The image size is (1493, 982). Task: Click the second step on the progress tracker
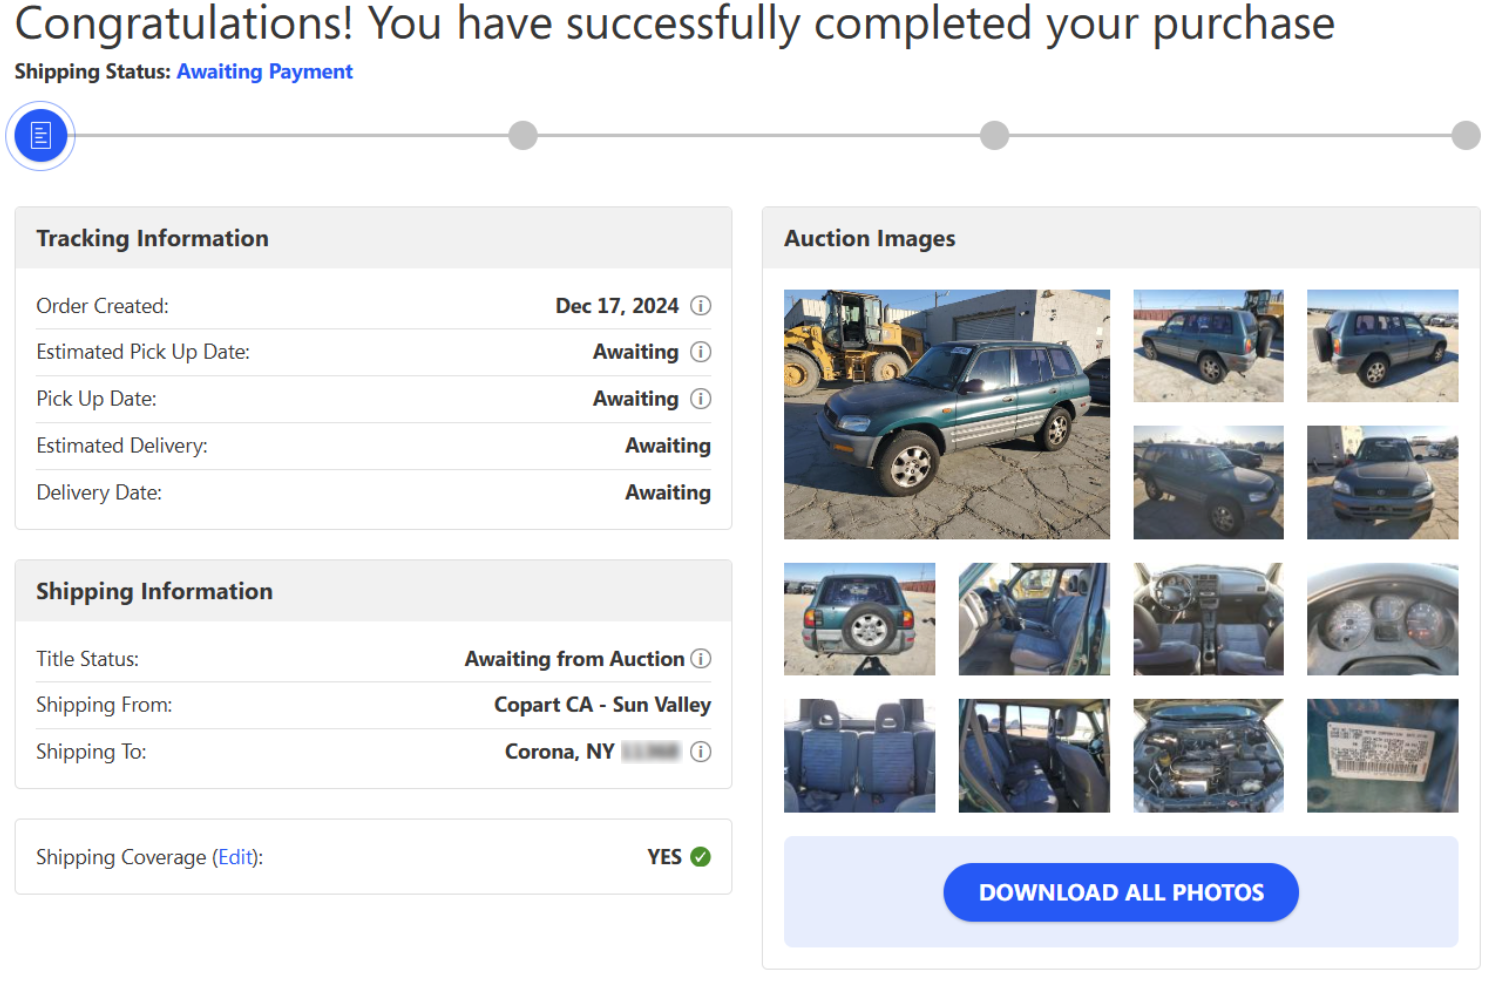tap(523, 136)
